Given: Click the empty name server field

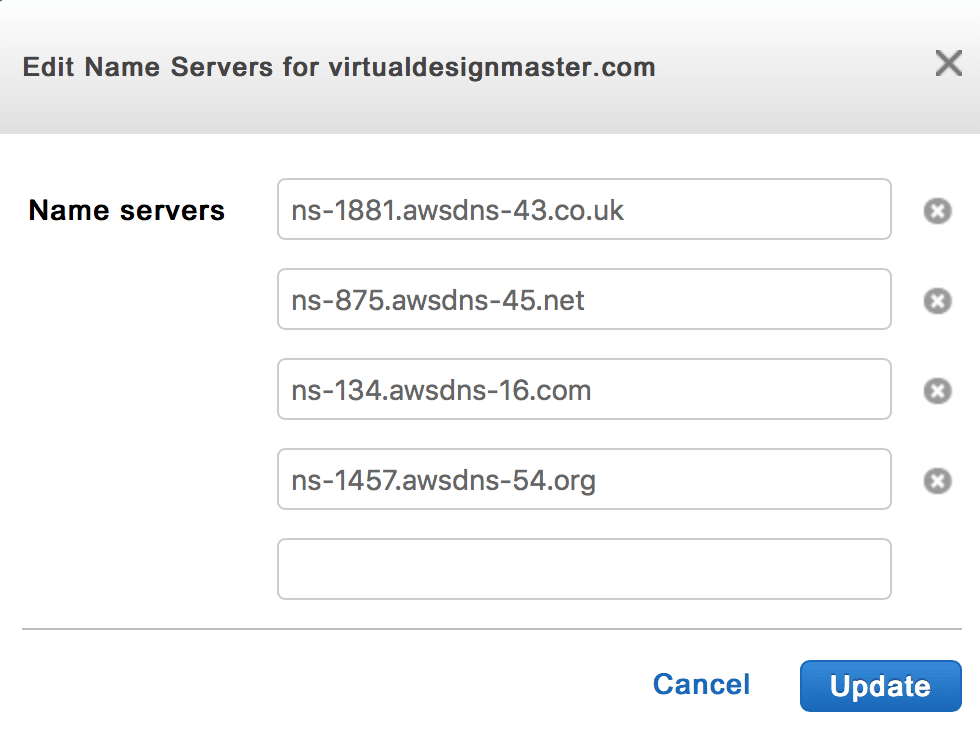Looking at the screenshot, I should [x=584, y=570].
